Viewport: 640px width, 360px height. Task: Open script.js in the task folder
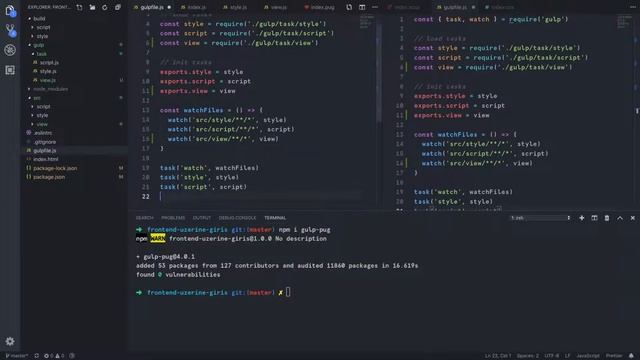tap(49, 62)
